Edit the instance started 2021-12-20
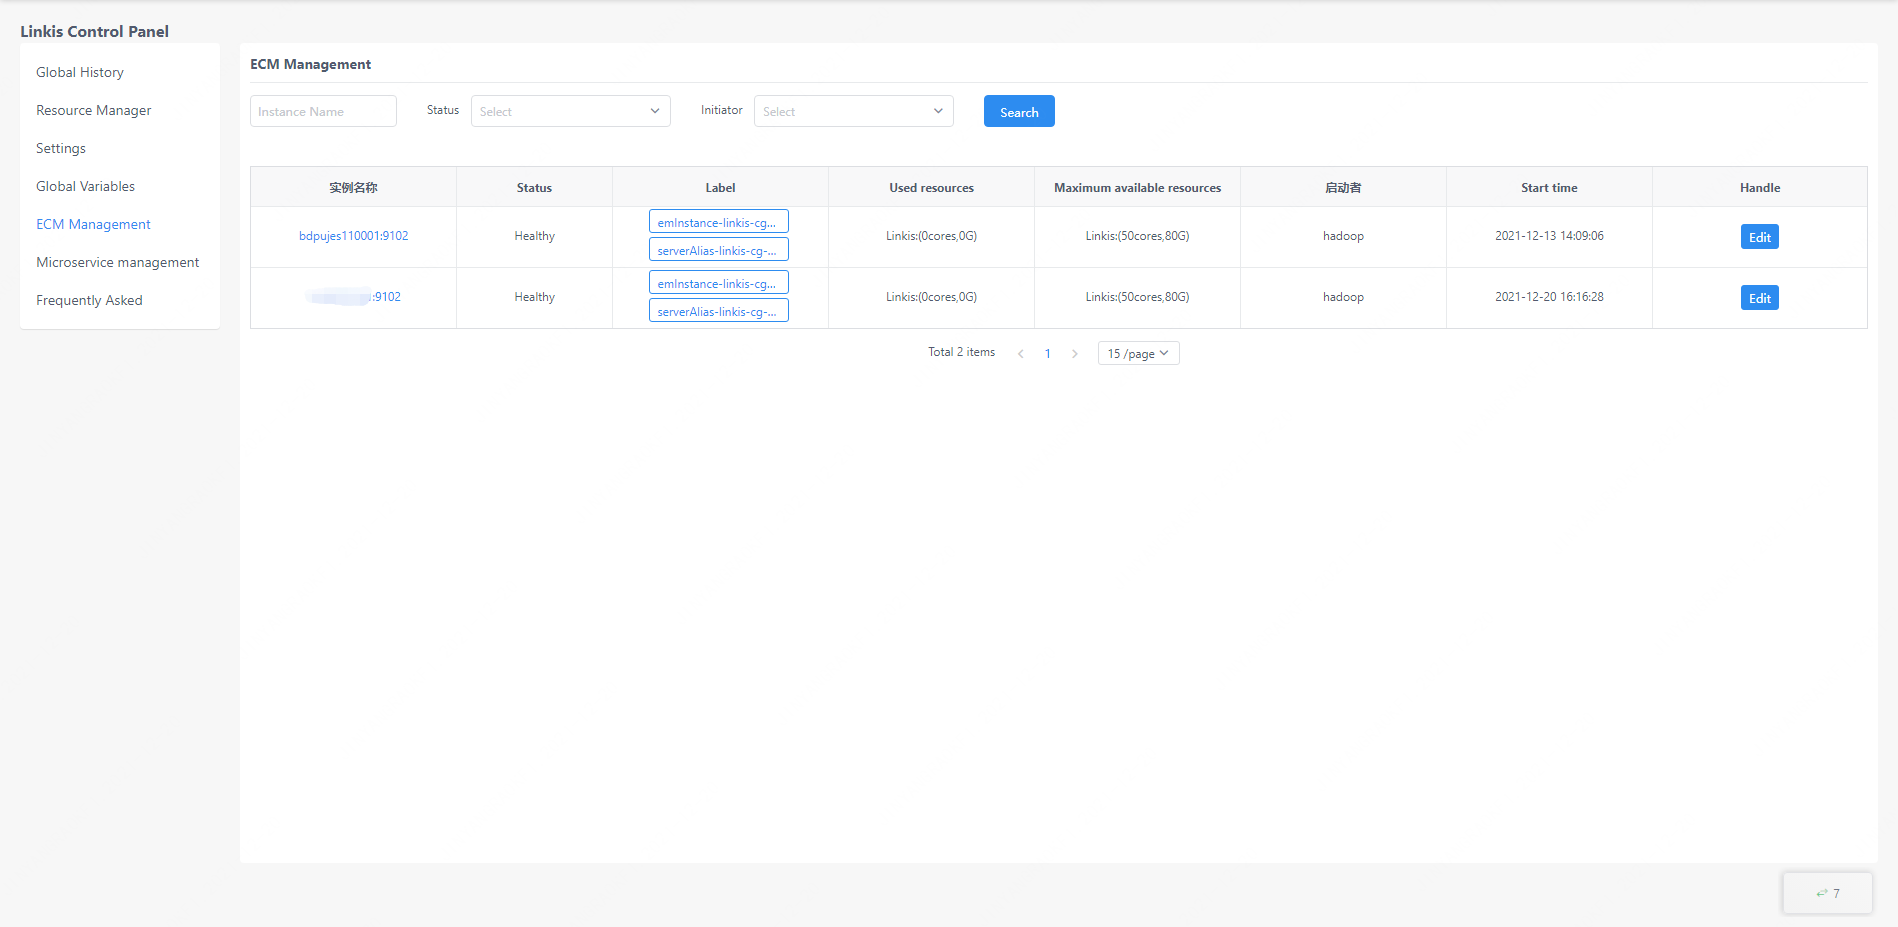 click(x=1759, y=298)
